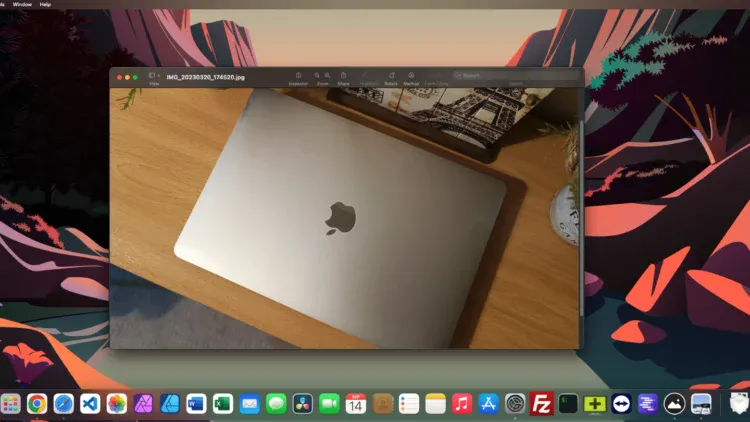Open the Window menu in the menu bar
Viewport: 750px width, 422px height.
[x=22, y=4]
